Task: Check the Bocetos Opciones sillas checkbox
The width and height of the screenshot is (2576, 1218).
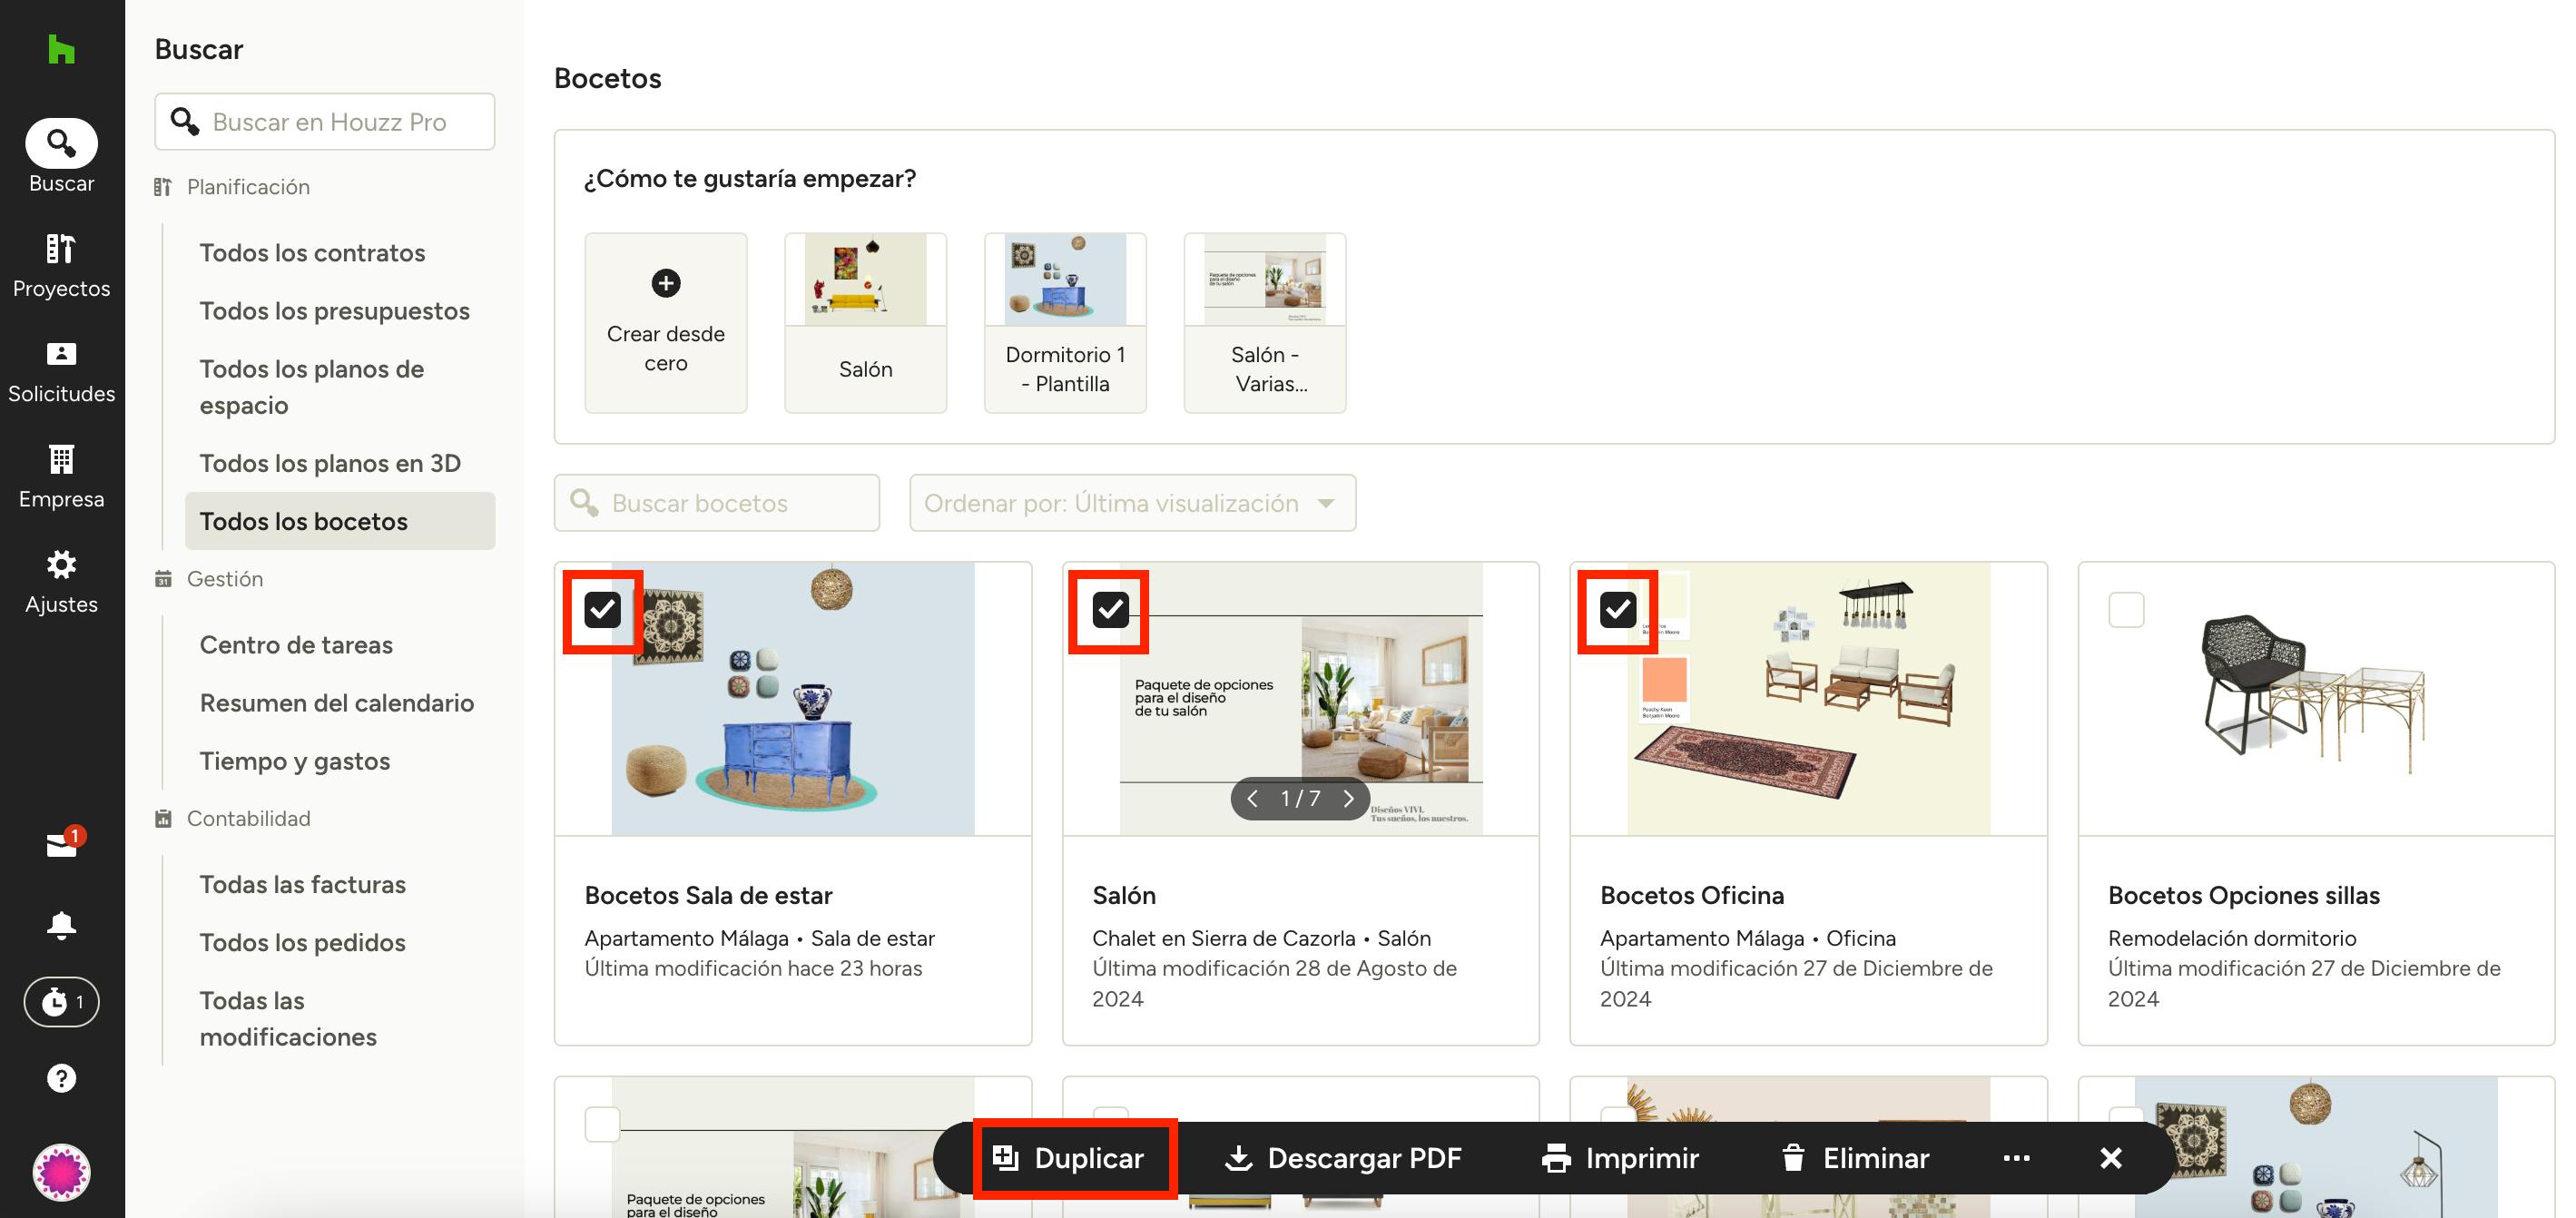Action: [2126, 609]
